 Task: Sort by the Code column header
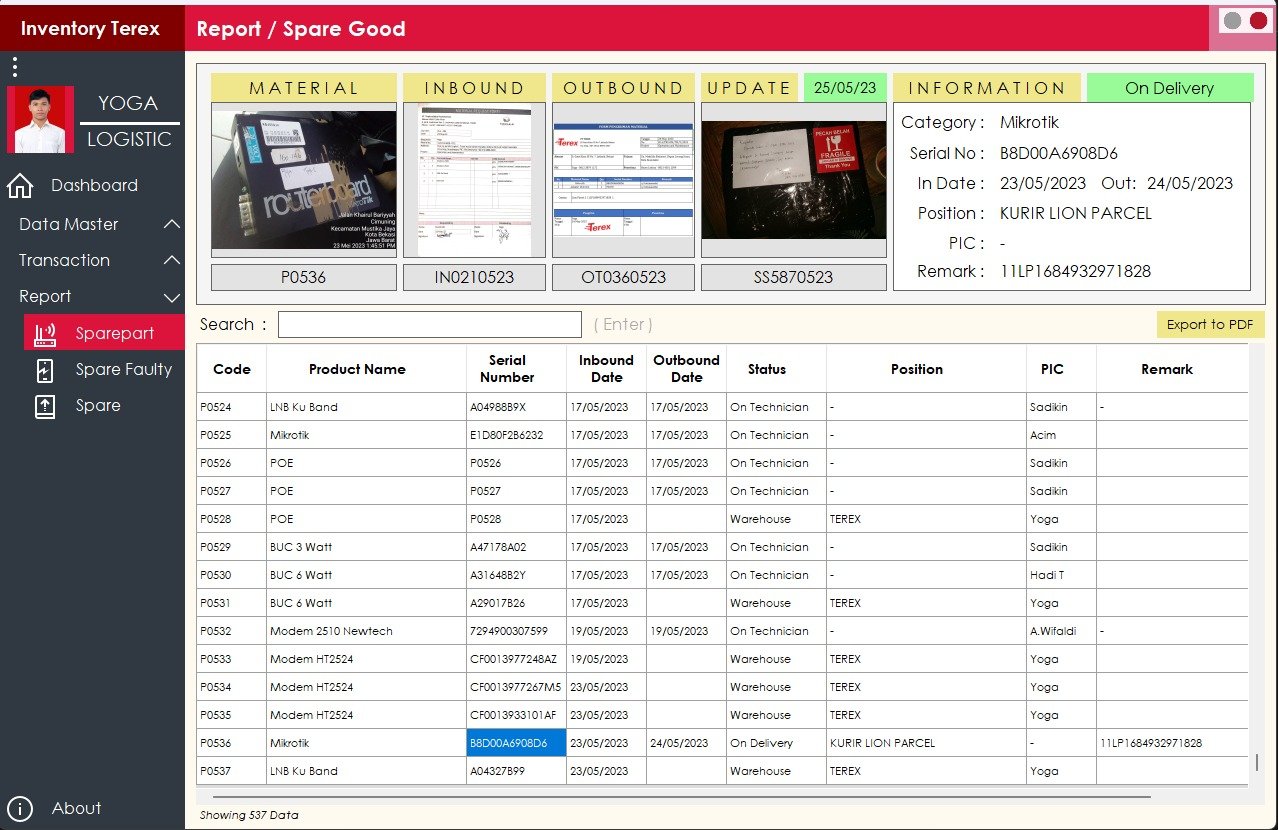coord(232,369)
